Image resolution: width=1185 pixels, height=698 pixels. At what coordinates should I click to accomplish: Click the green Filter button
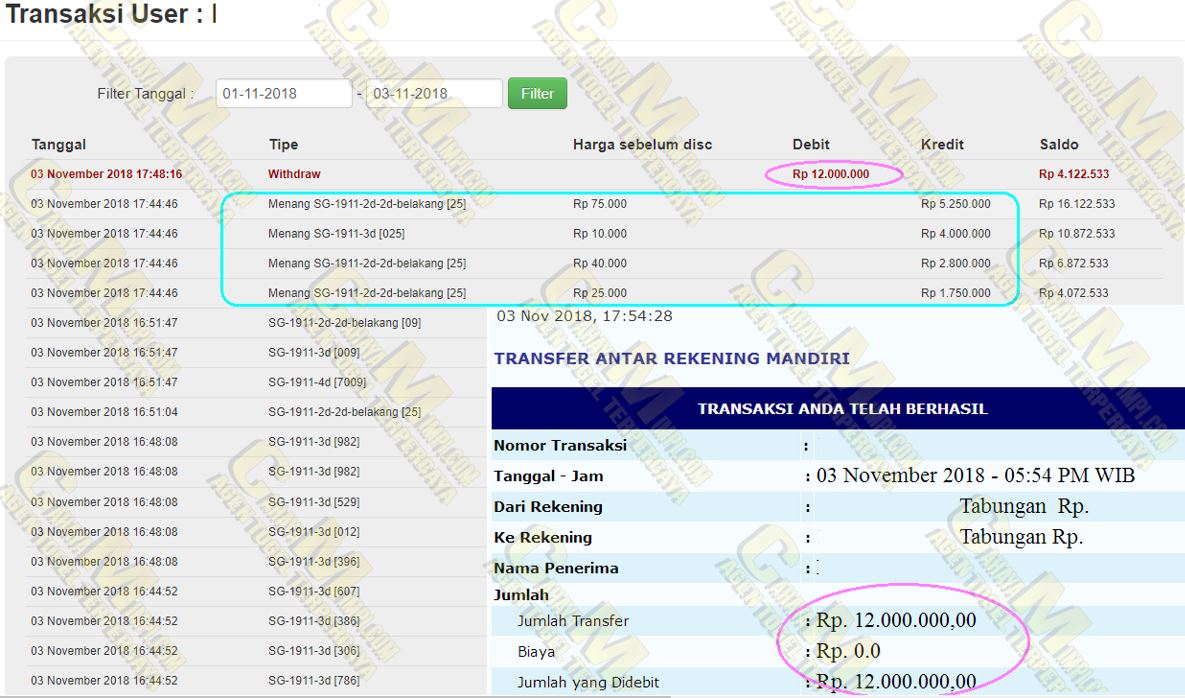tap(537, 93)
